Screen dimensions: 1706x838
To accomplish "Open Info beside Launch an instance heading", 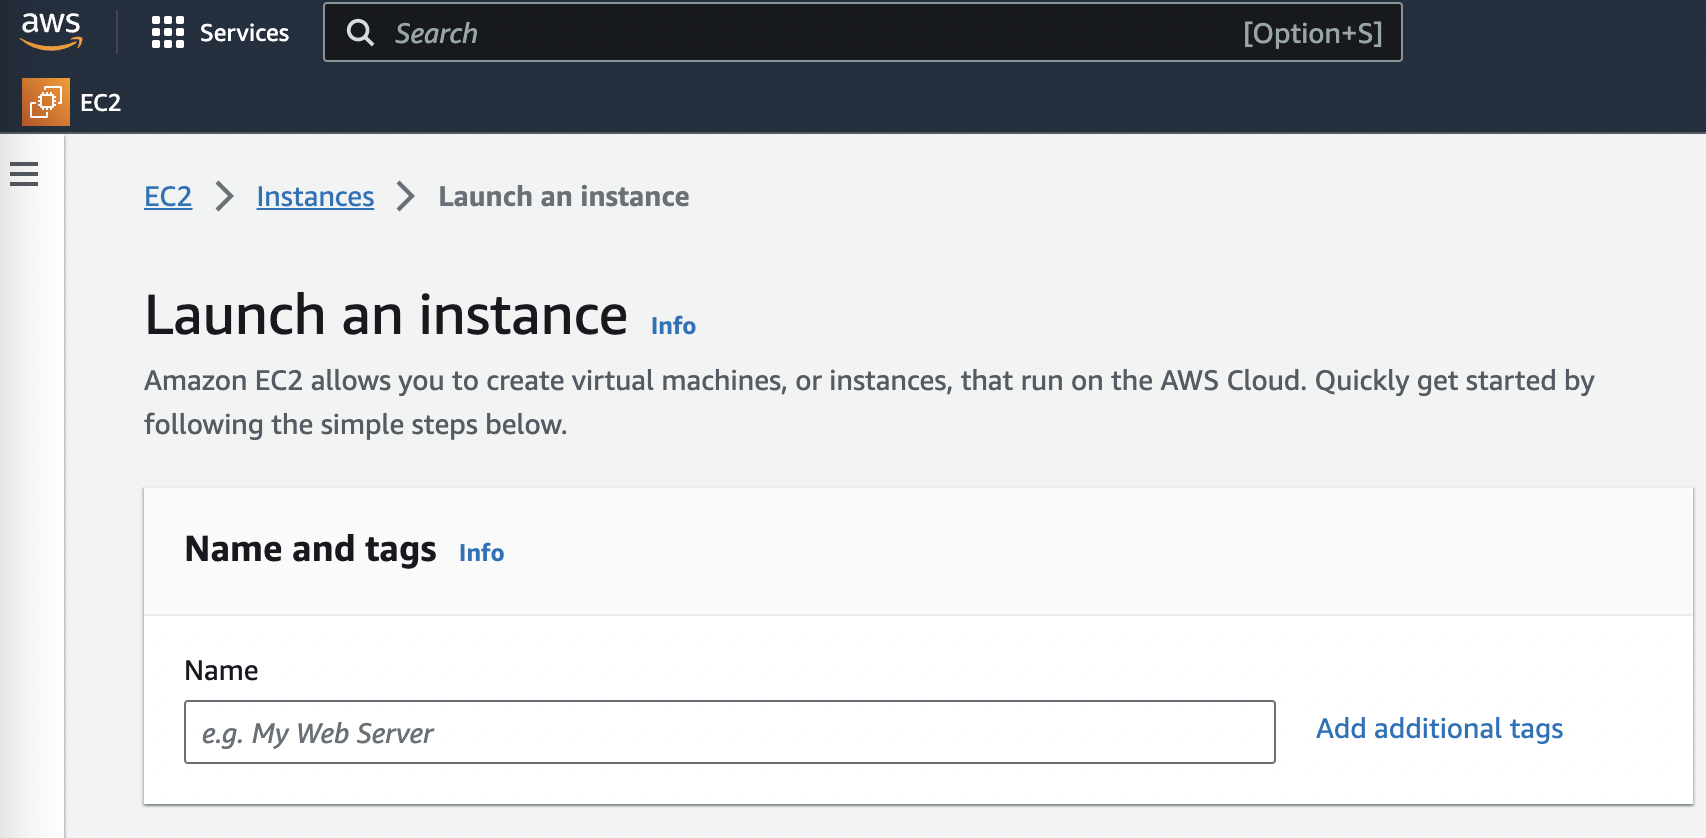I will pyautogui.click(x=673, y=326).
